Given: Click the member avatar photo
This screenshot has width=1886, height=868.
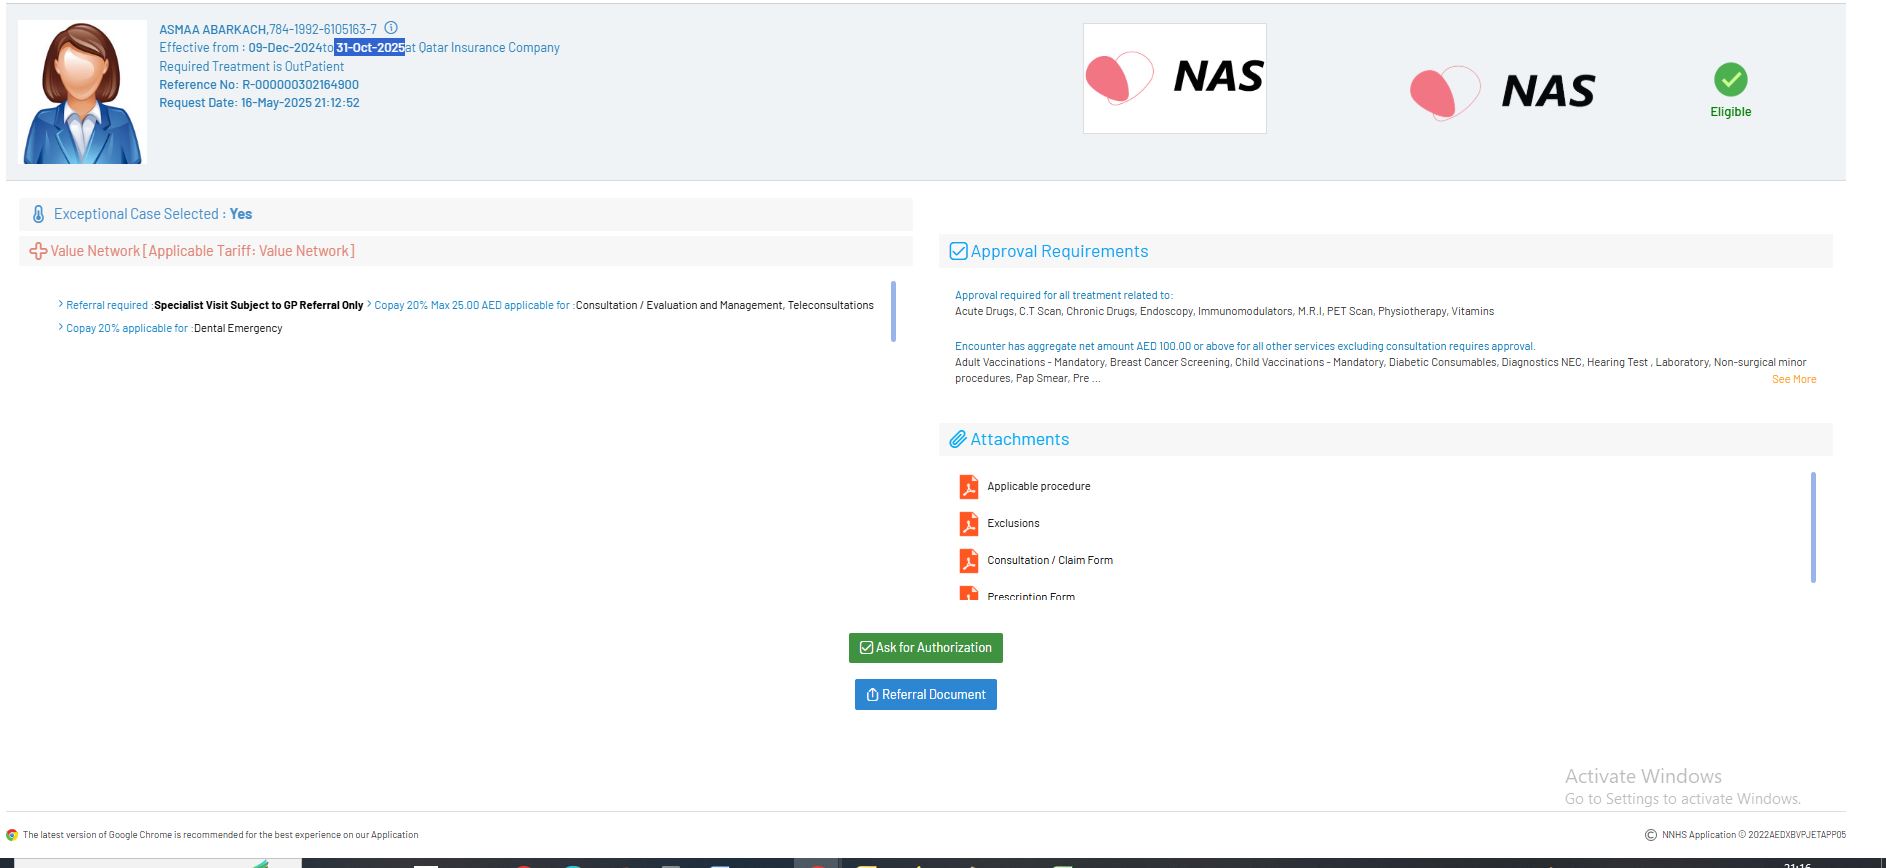Looking at the screenshot, I should tap(82, 93).
